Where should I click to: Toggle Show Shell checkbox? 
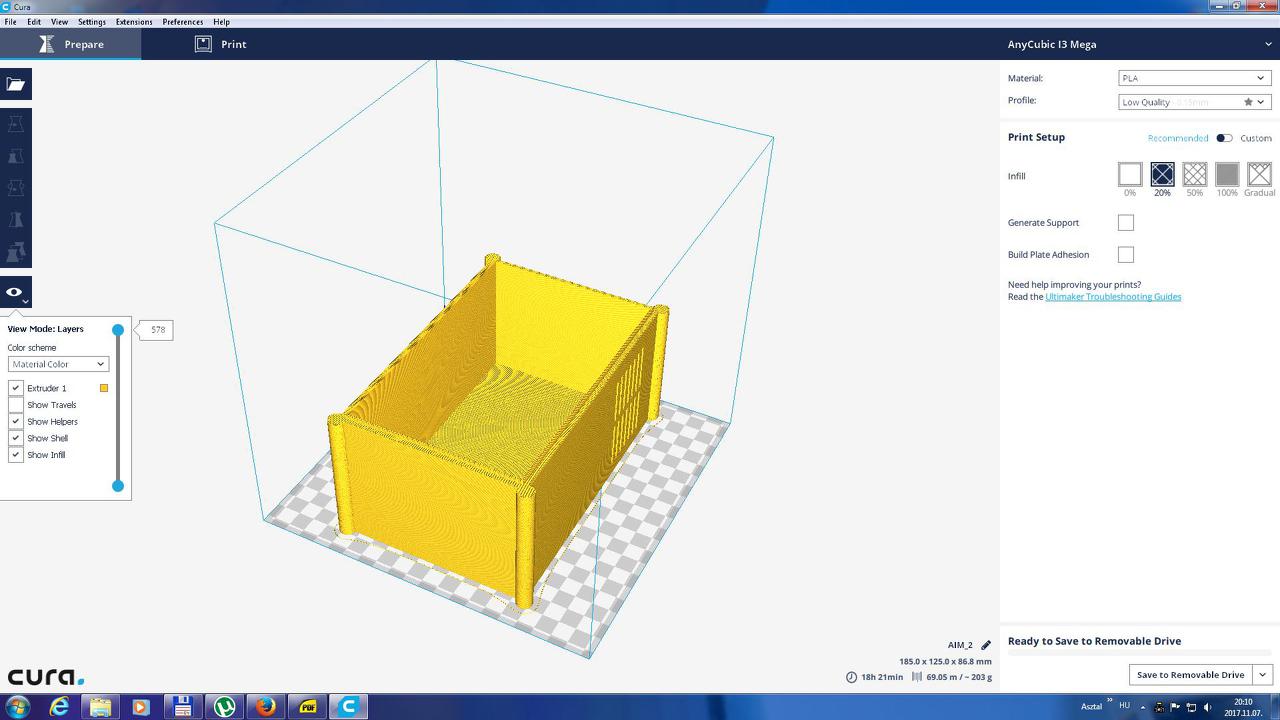click(x=16, y=438)
